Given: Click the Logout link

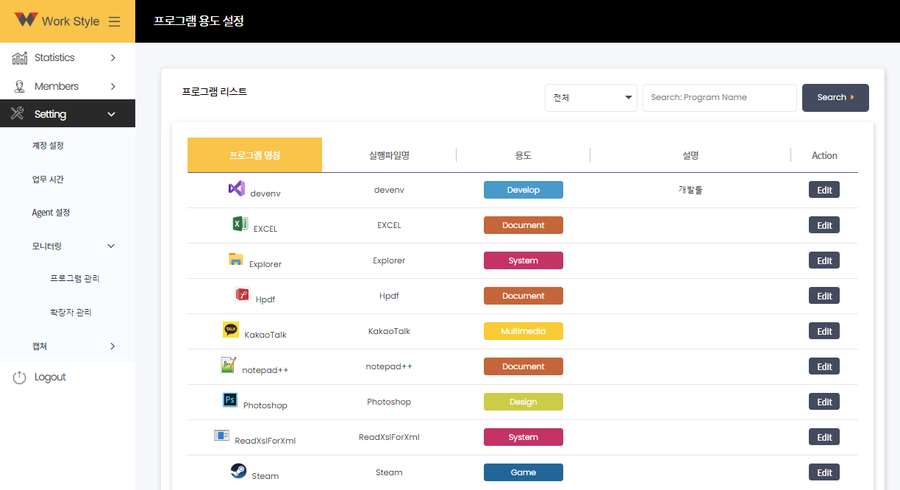Looking at the screenshot, I should [50, 377].
